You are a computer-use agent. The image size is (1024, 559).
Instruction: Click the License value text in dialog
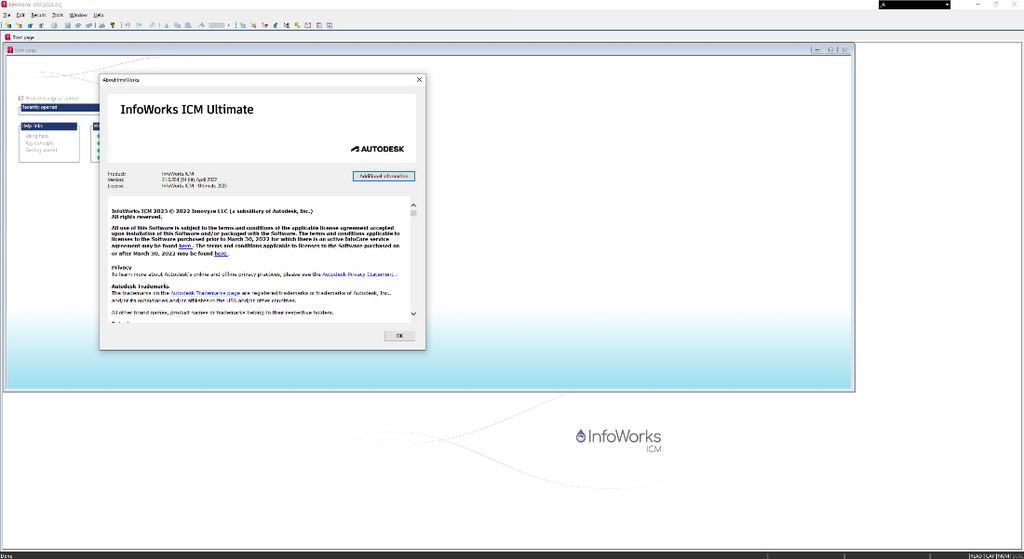195,186
